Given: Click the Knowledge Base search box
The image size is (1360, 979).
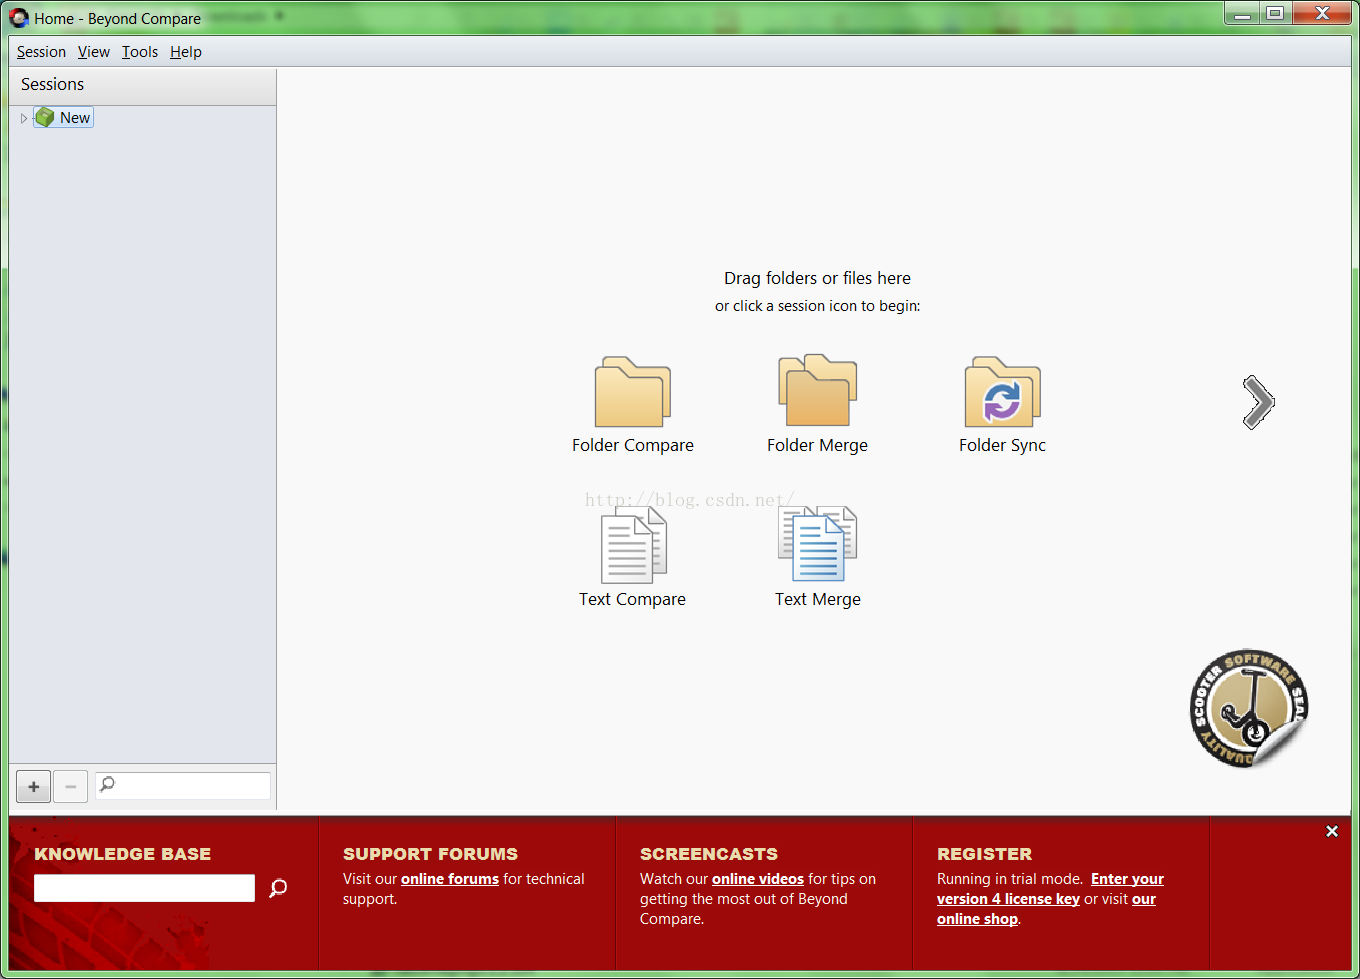Looking at the screenshot, I should [144, 888].
